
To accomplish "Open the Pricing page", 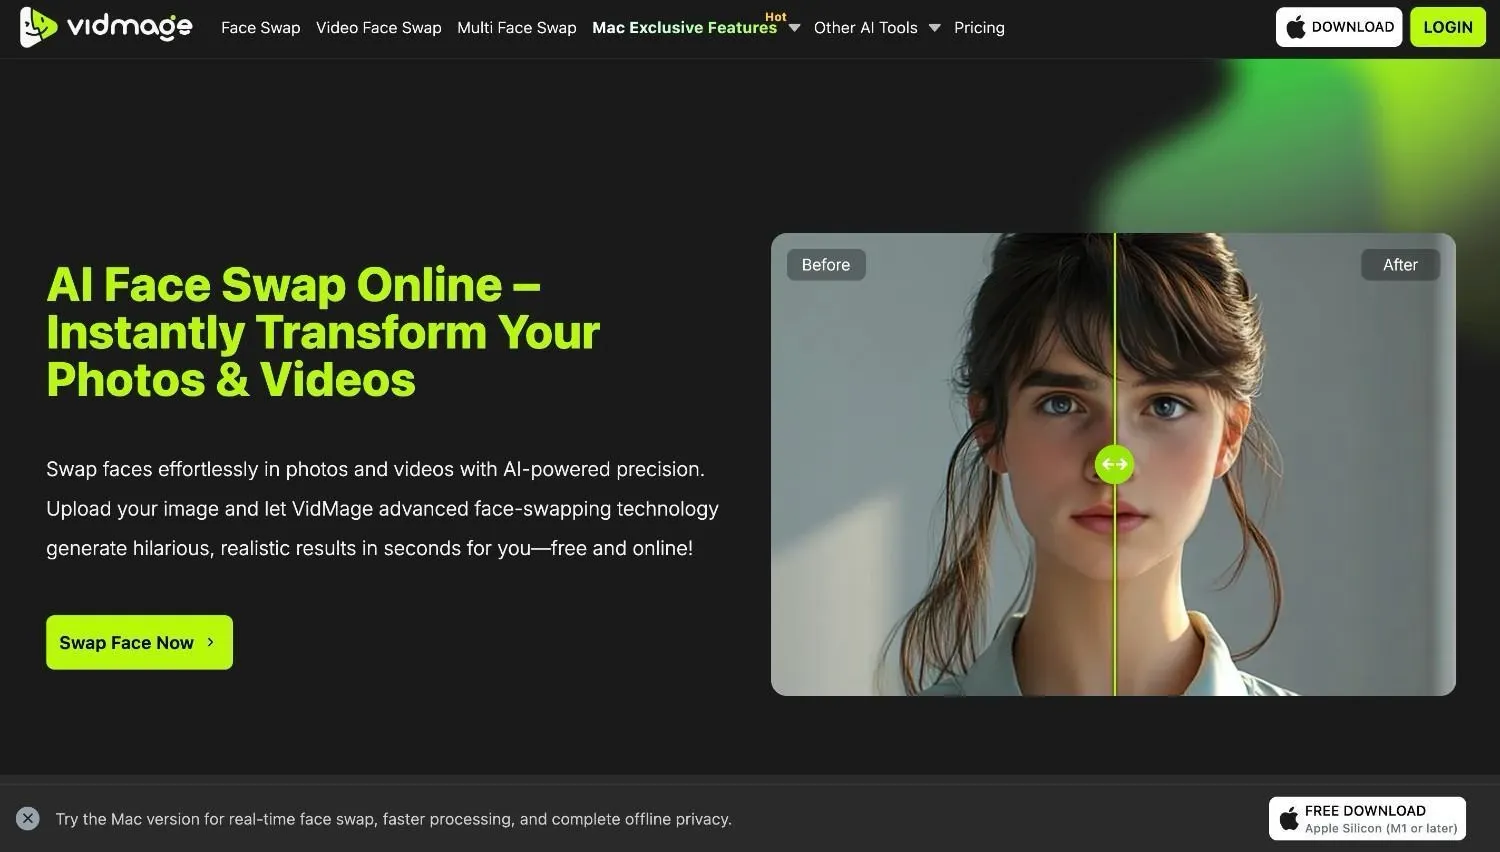I will [x=979, y=28].
